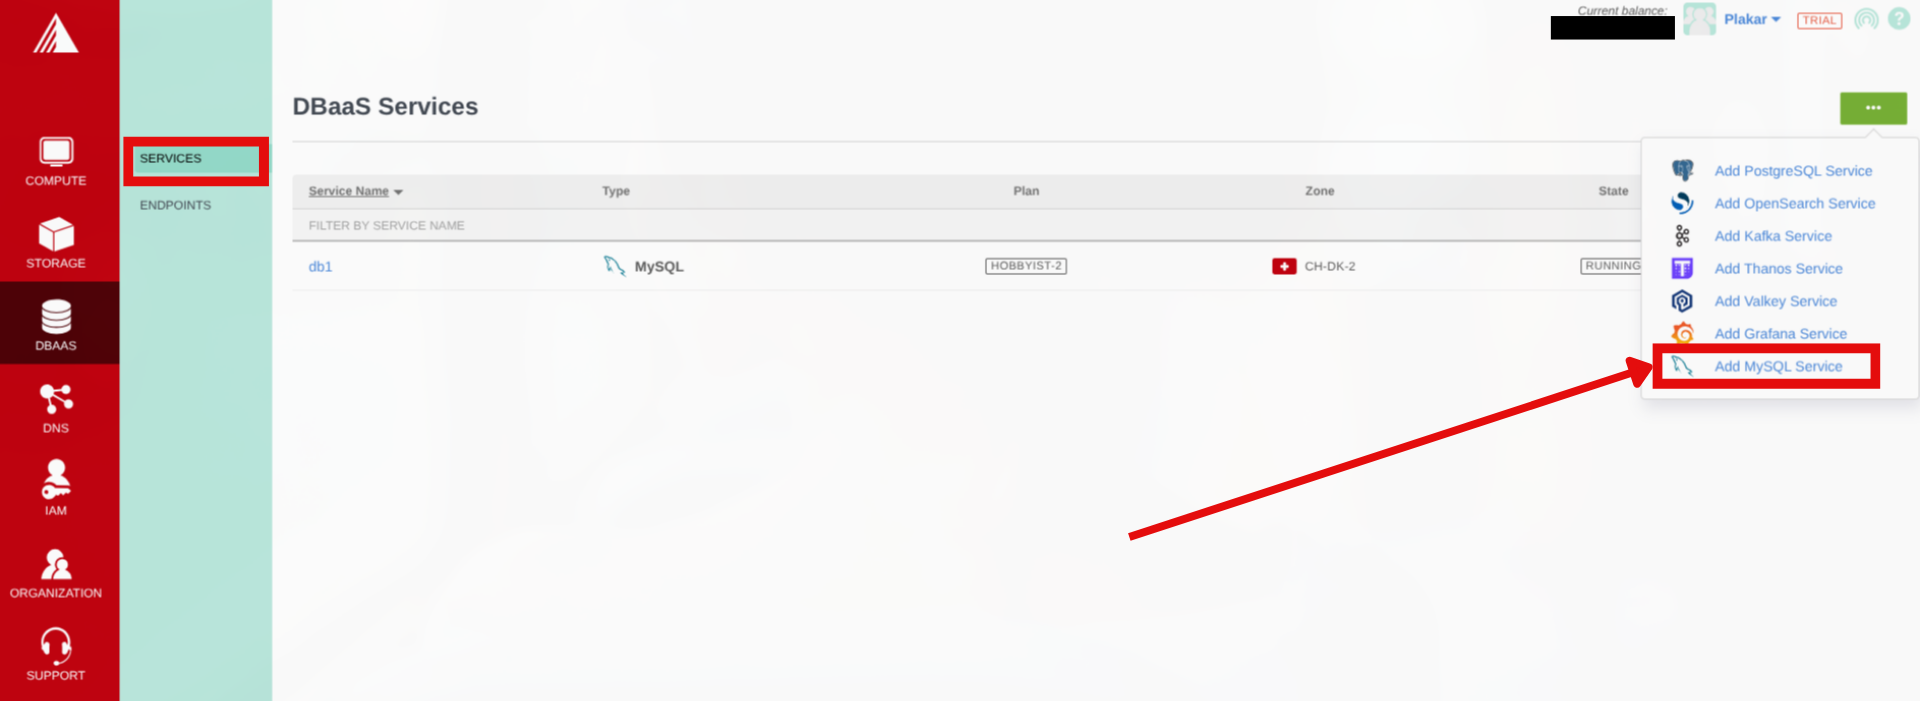Switch to the Endpoints tab
Screen dimensions: 1920x701
click(175, 205)
